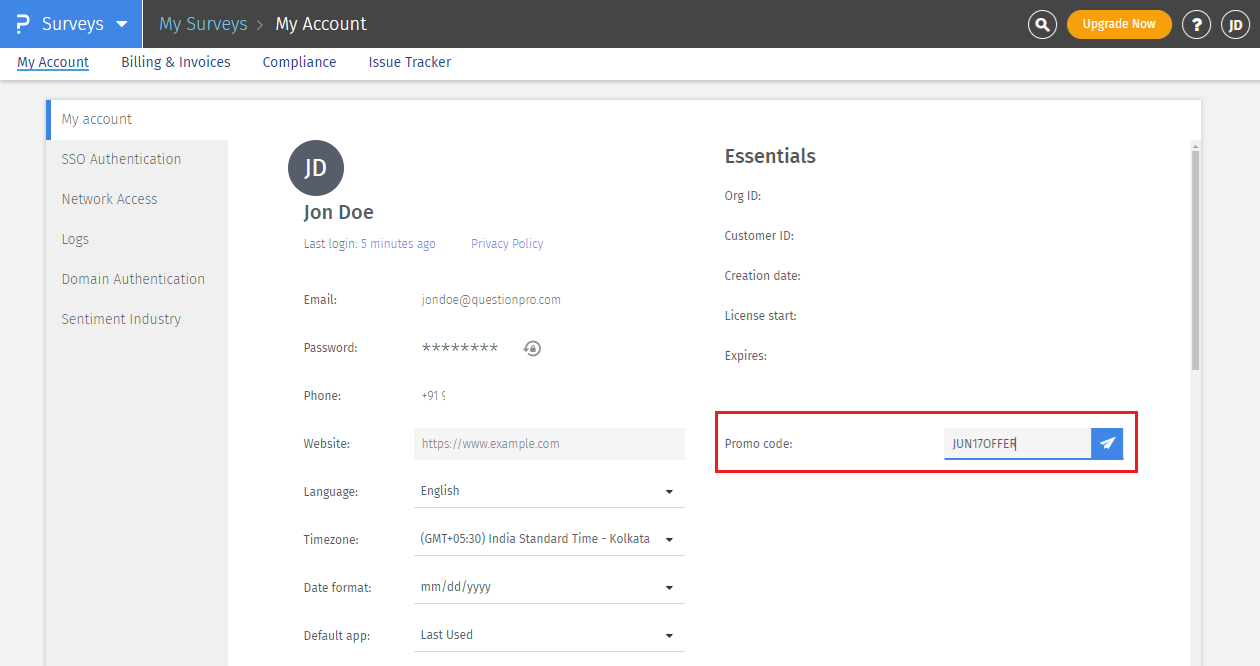Go to the Issue Tracker tab
The width and height of the screenshot is (1260, 666).
[x=409, y=62]
